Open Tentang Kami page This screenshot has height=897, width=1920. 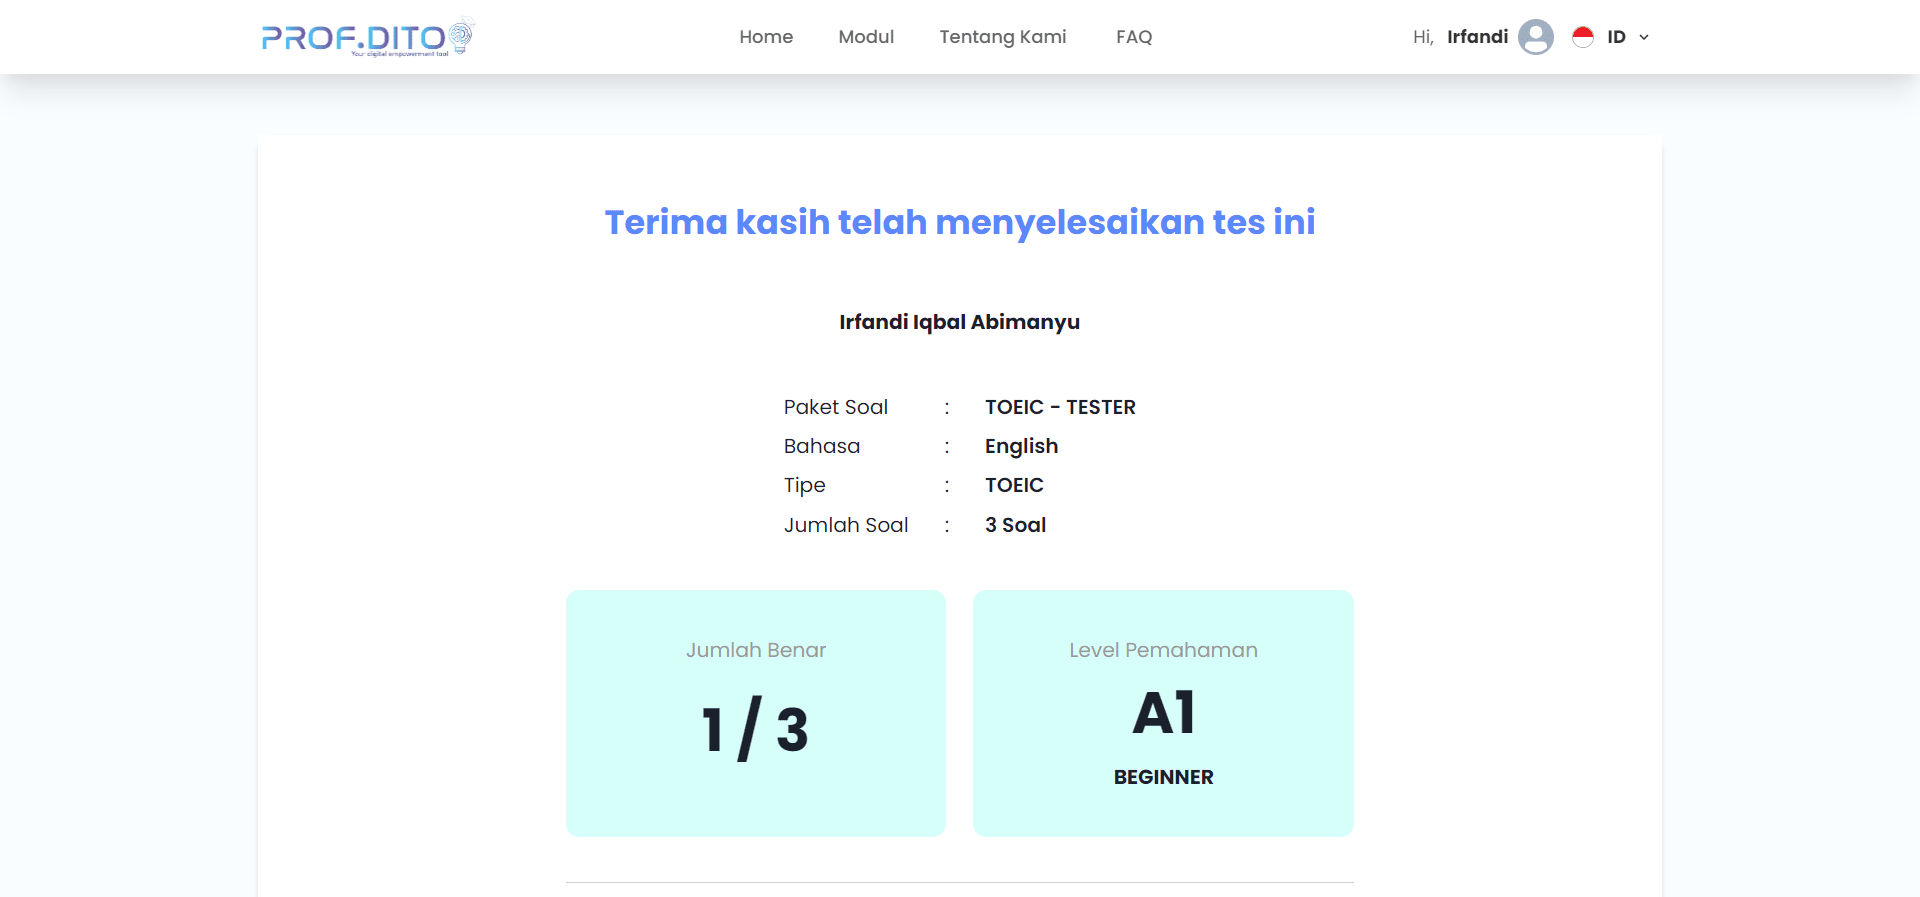coord(1003,37)
